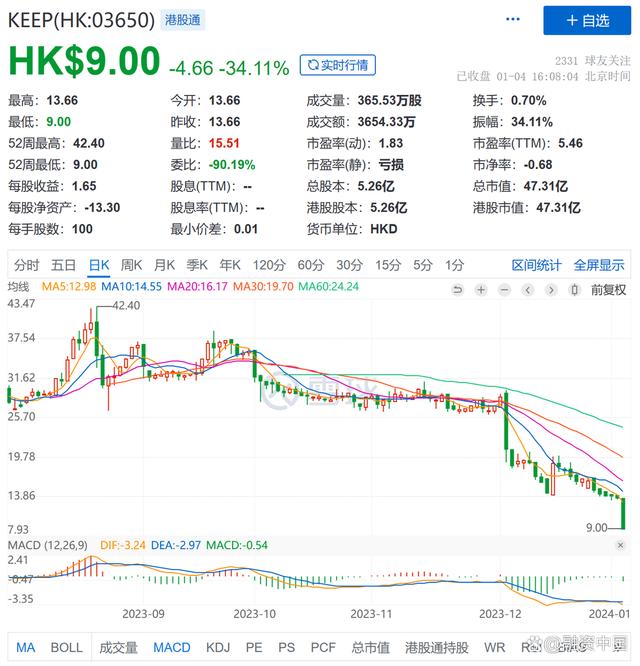Select MA overlay indicator

coord(25,647)
